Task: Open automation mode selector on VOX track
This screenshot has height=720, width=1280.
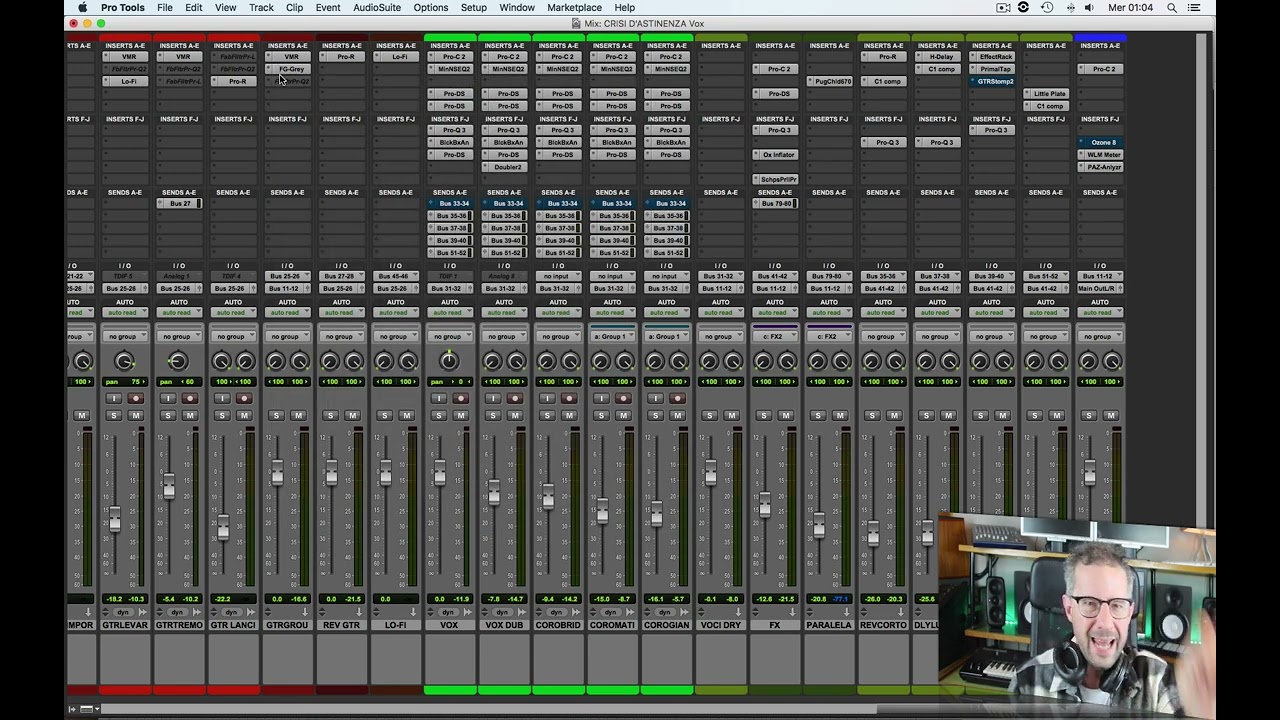Action: pos(449,313)
